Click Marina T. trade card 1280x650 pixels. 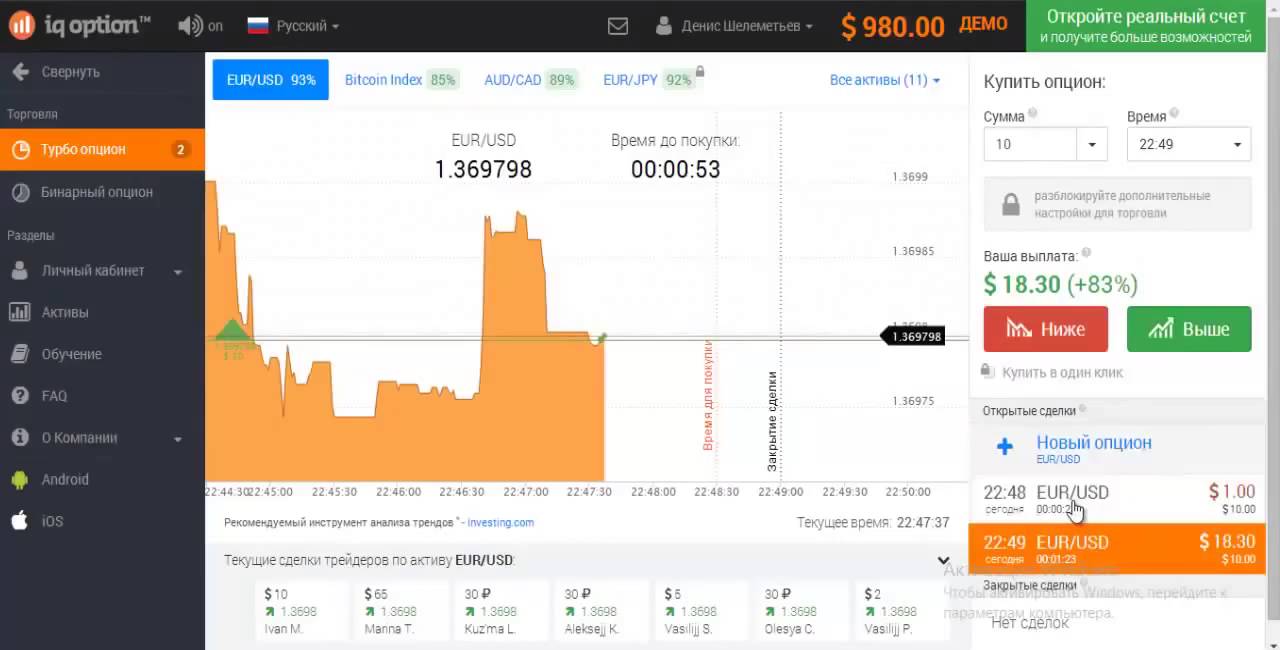(x=402, y=611)
